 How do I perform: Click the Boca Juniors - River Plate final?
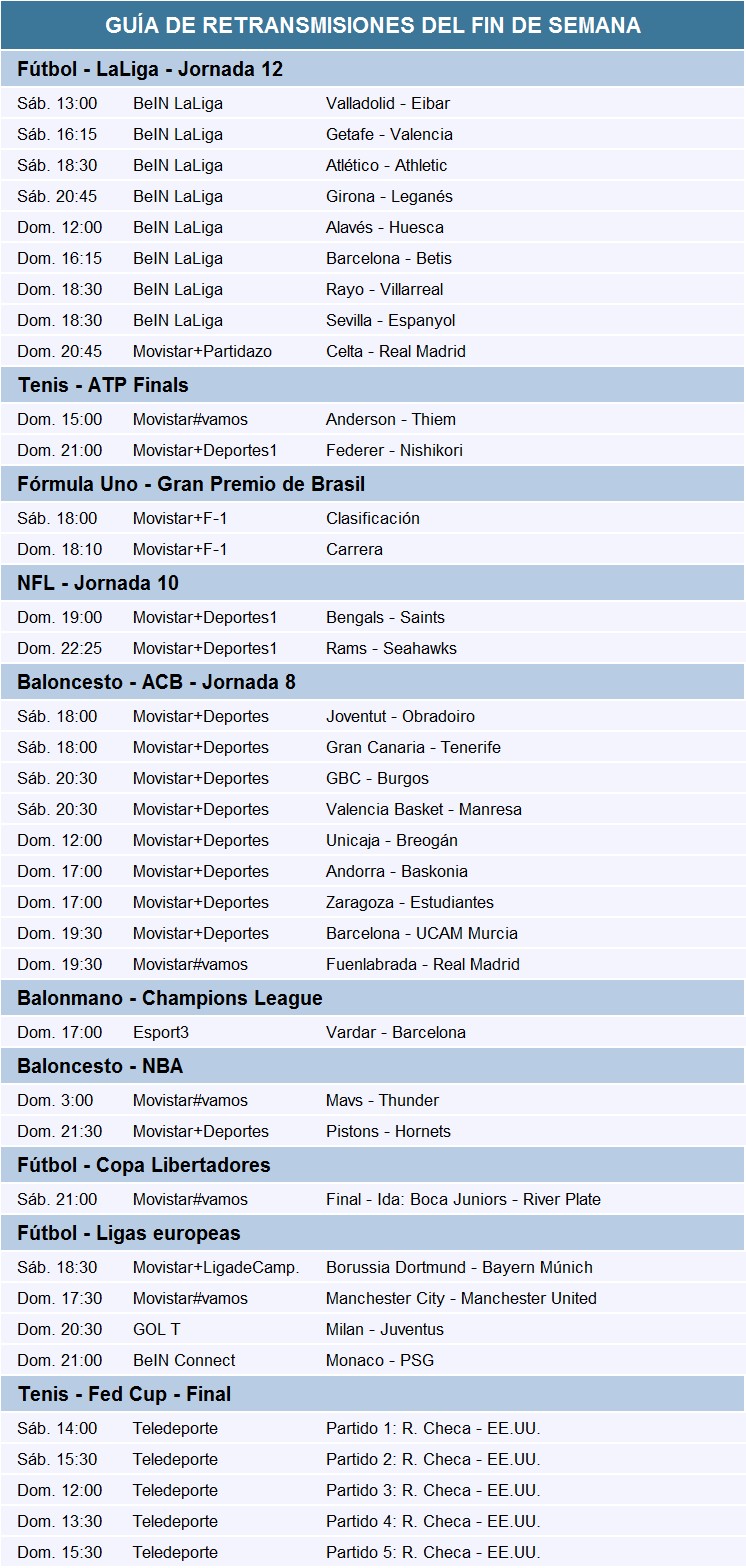[x=463, y=1199]
